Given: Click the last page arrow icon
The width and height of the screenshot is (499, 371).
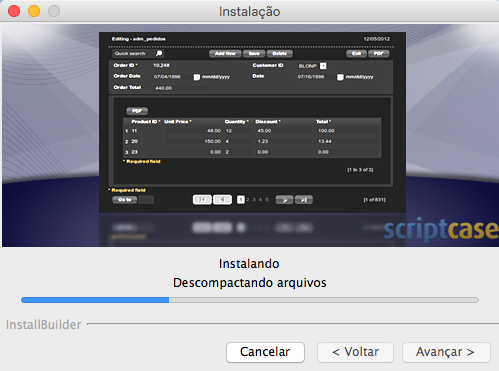Looking at the screenshot, I should pos(304,200).
